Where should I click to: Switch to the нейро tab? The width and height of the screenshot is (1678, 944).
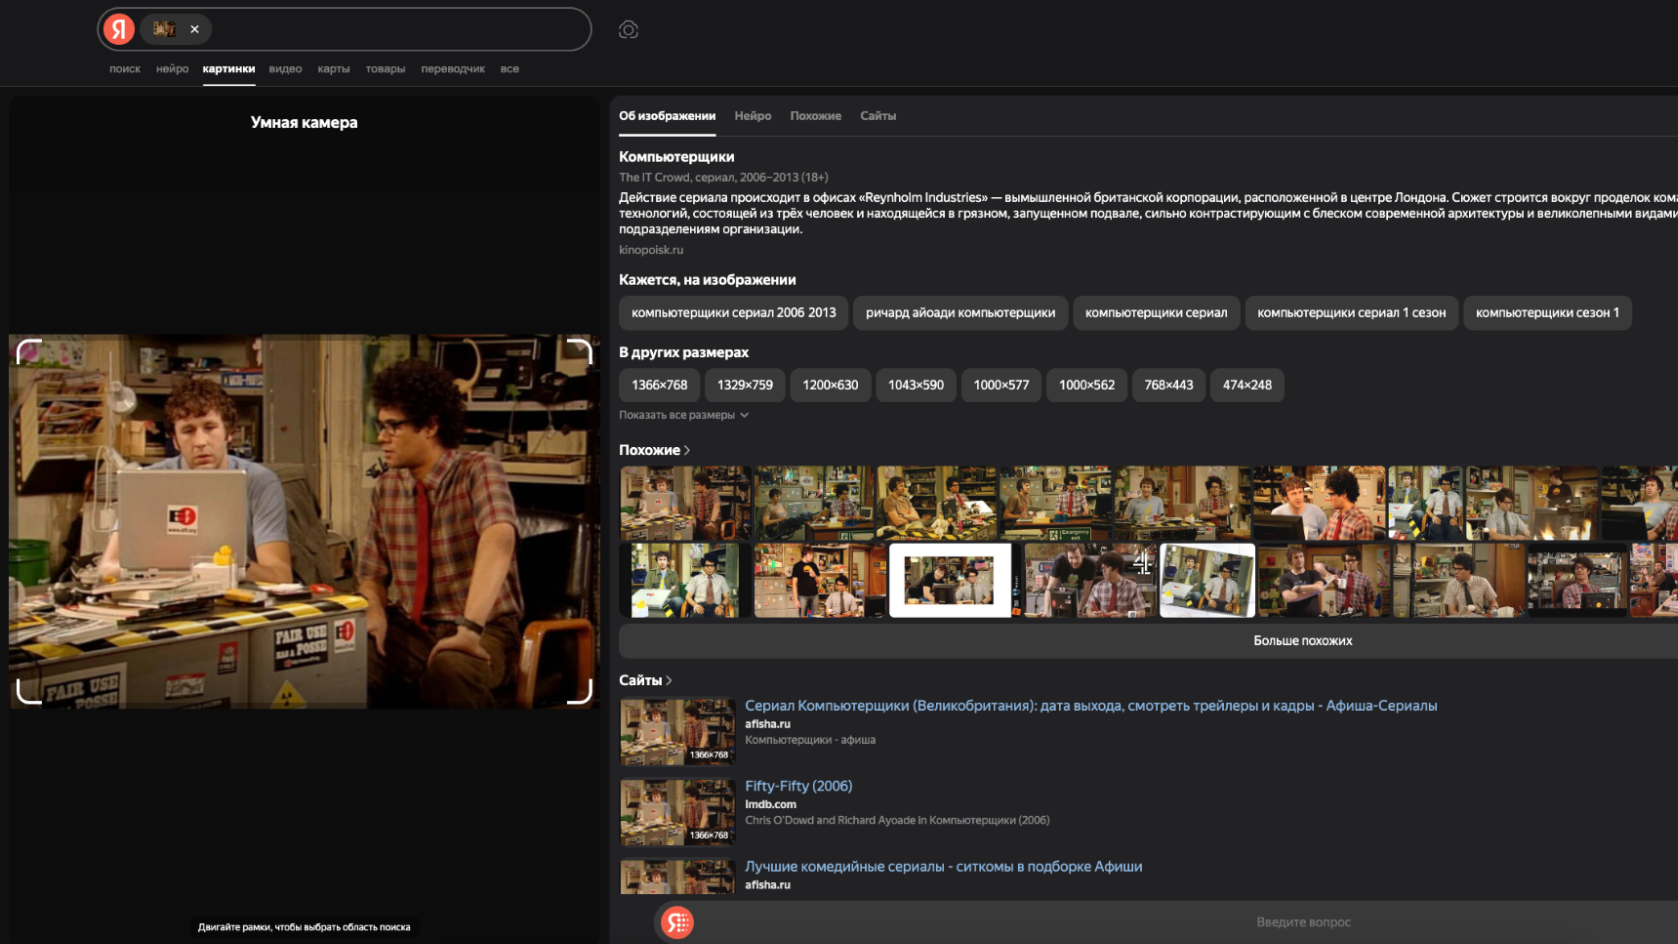click(172, 69)
